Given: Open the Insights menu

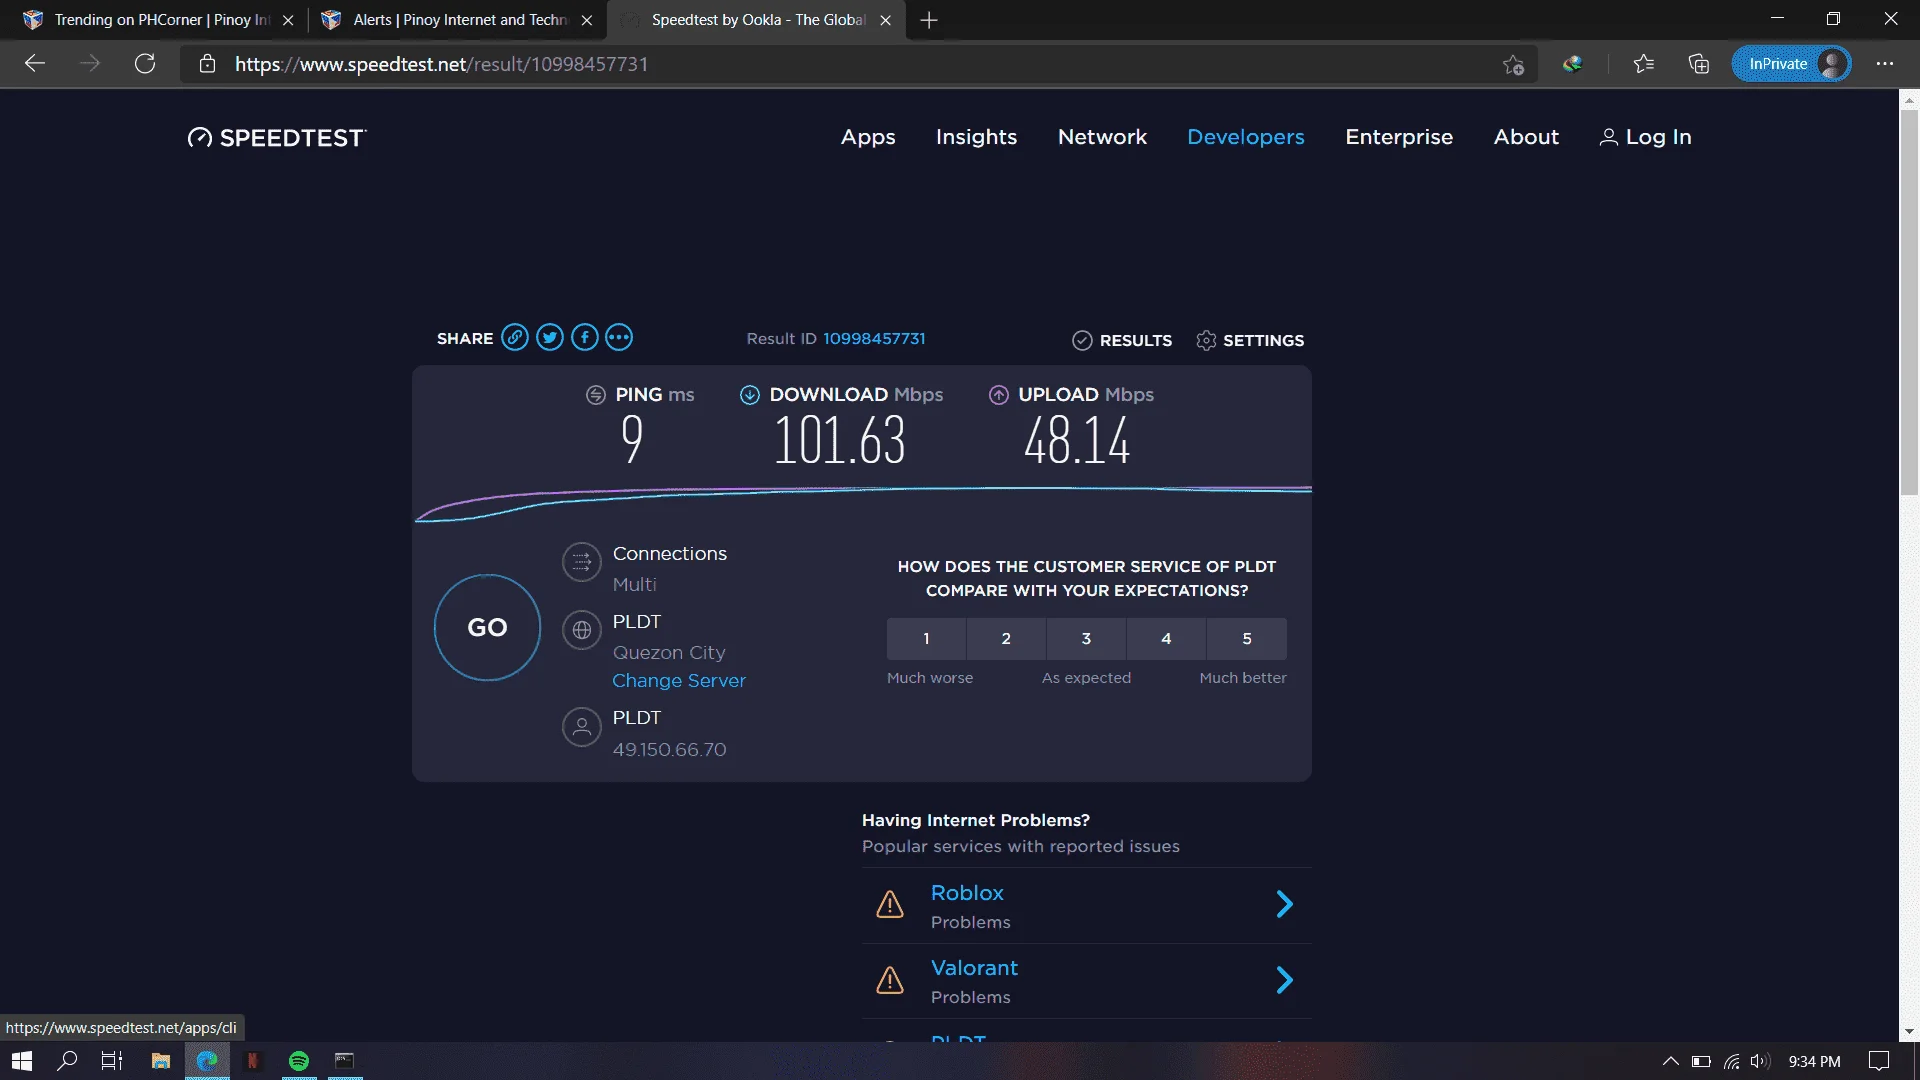Looking at the screenshot, I should tap(976, 137).
